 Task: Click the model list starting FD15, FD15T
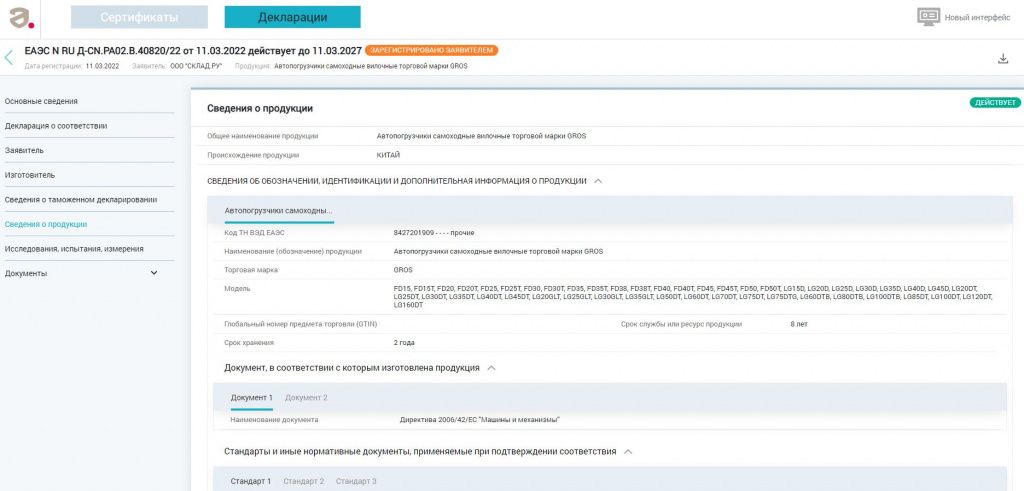click(x=693, y=296)
